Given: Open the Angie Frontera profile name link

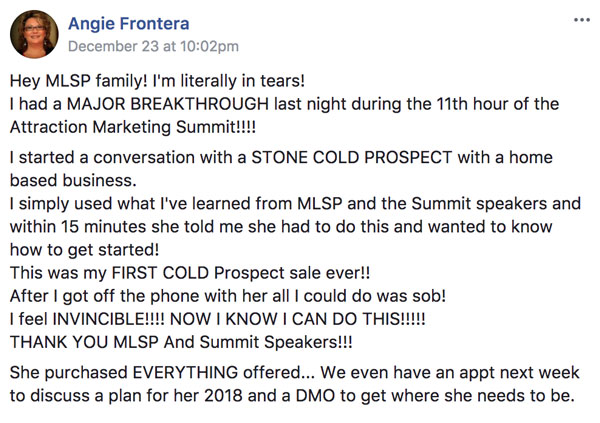Looking at the screenshot, I should [x=129, y=24].
